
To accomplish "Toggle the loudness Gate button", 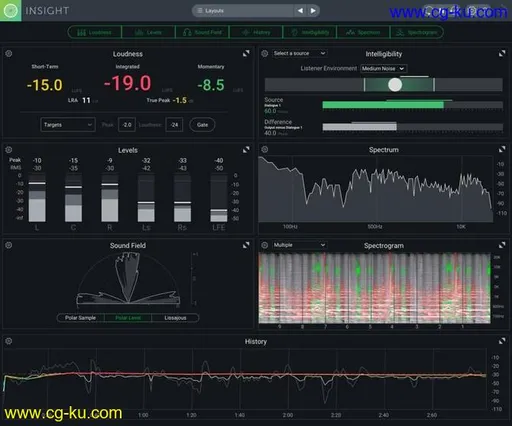I will (202, 125).
